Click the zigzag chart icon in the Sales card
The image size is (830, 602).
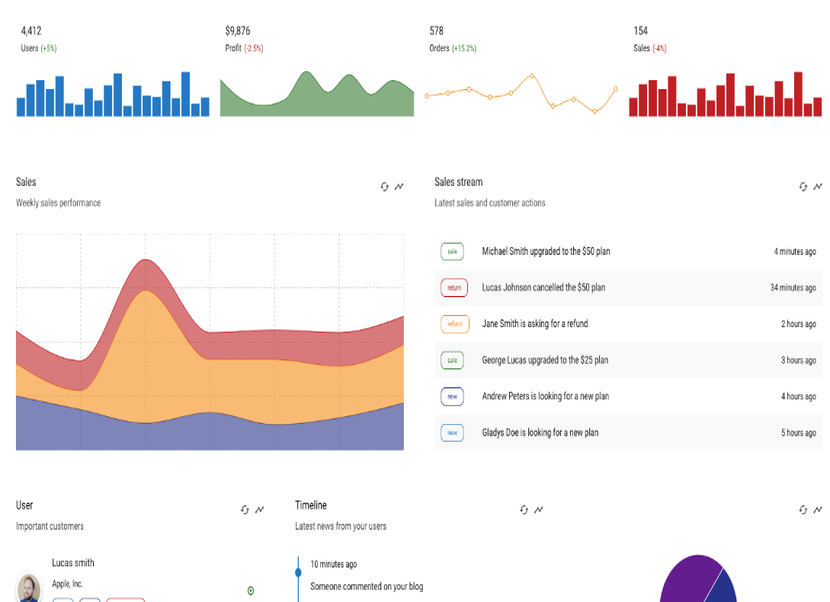coord(399,186)
